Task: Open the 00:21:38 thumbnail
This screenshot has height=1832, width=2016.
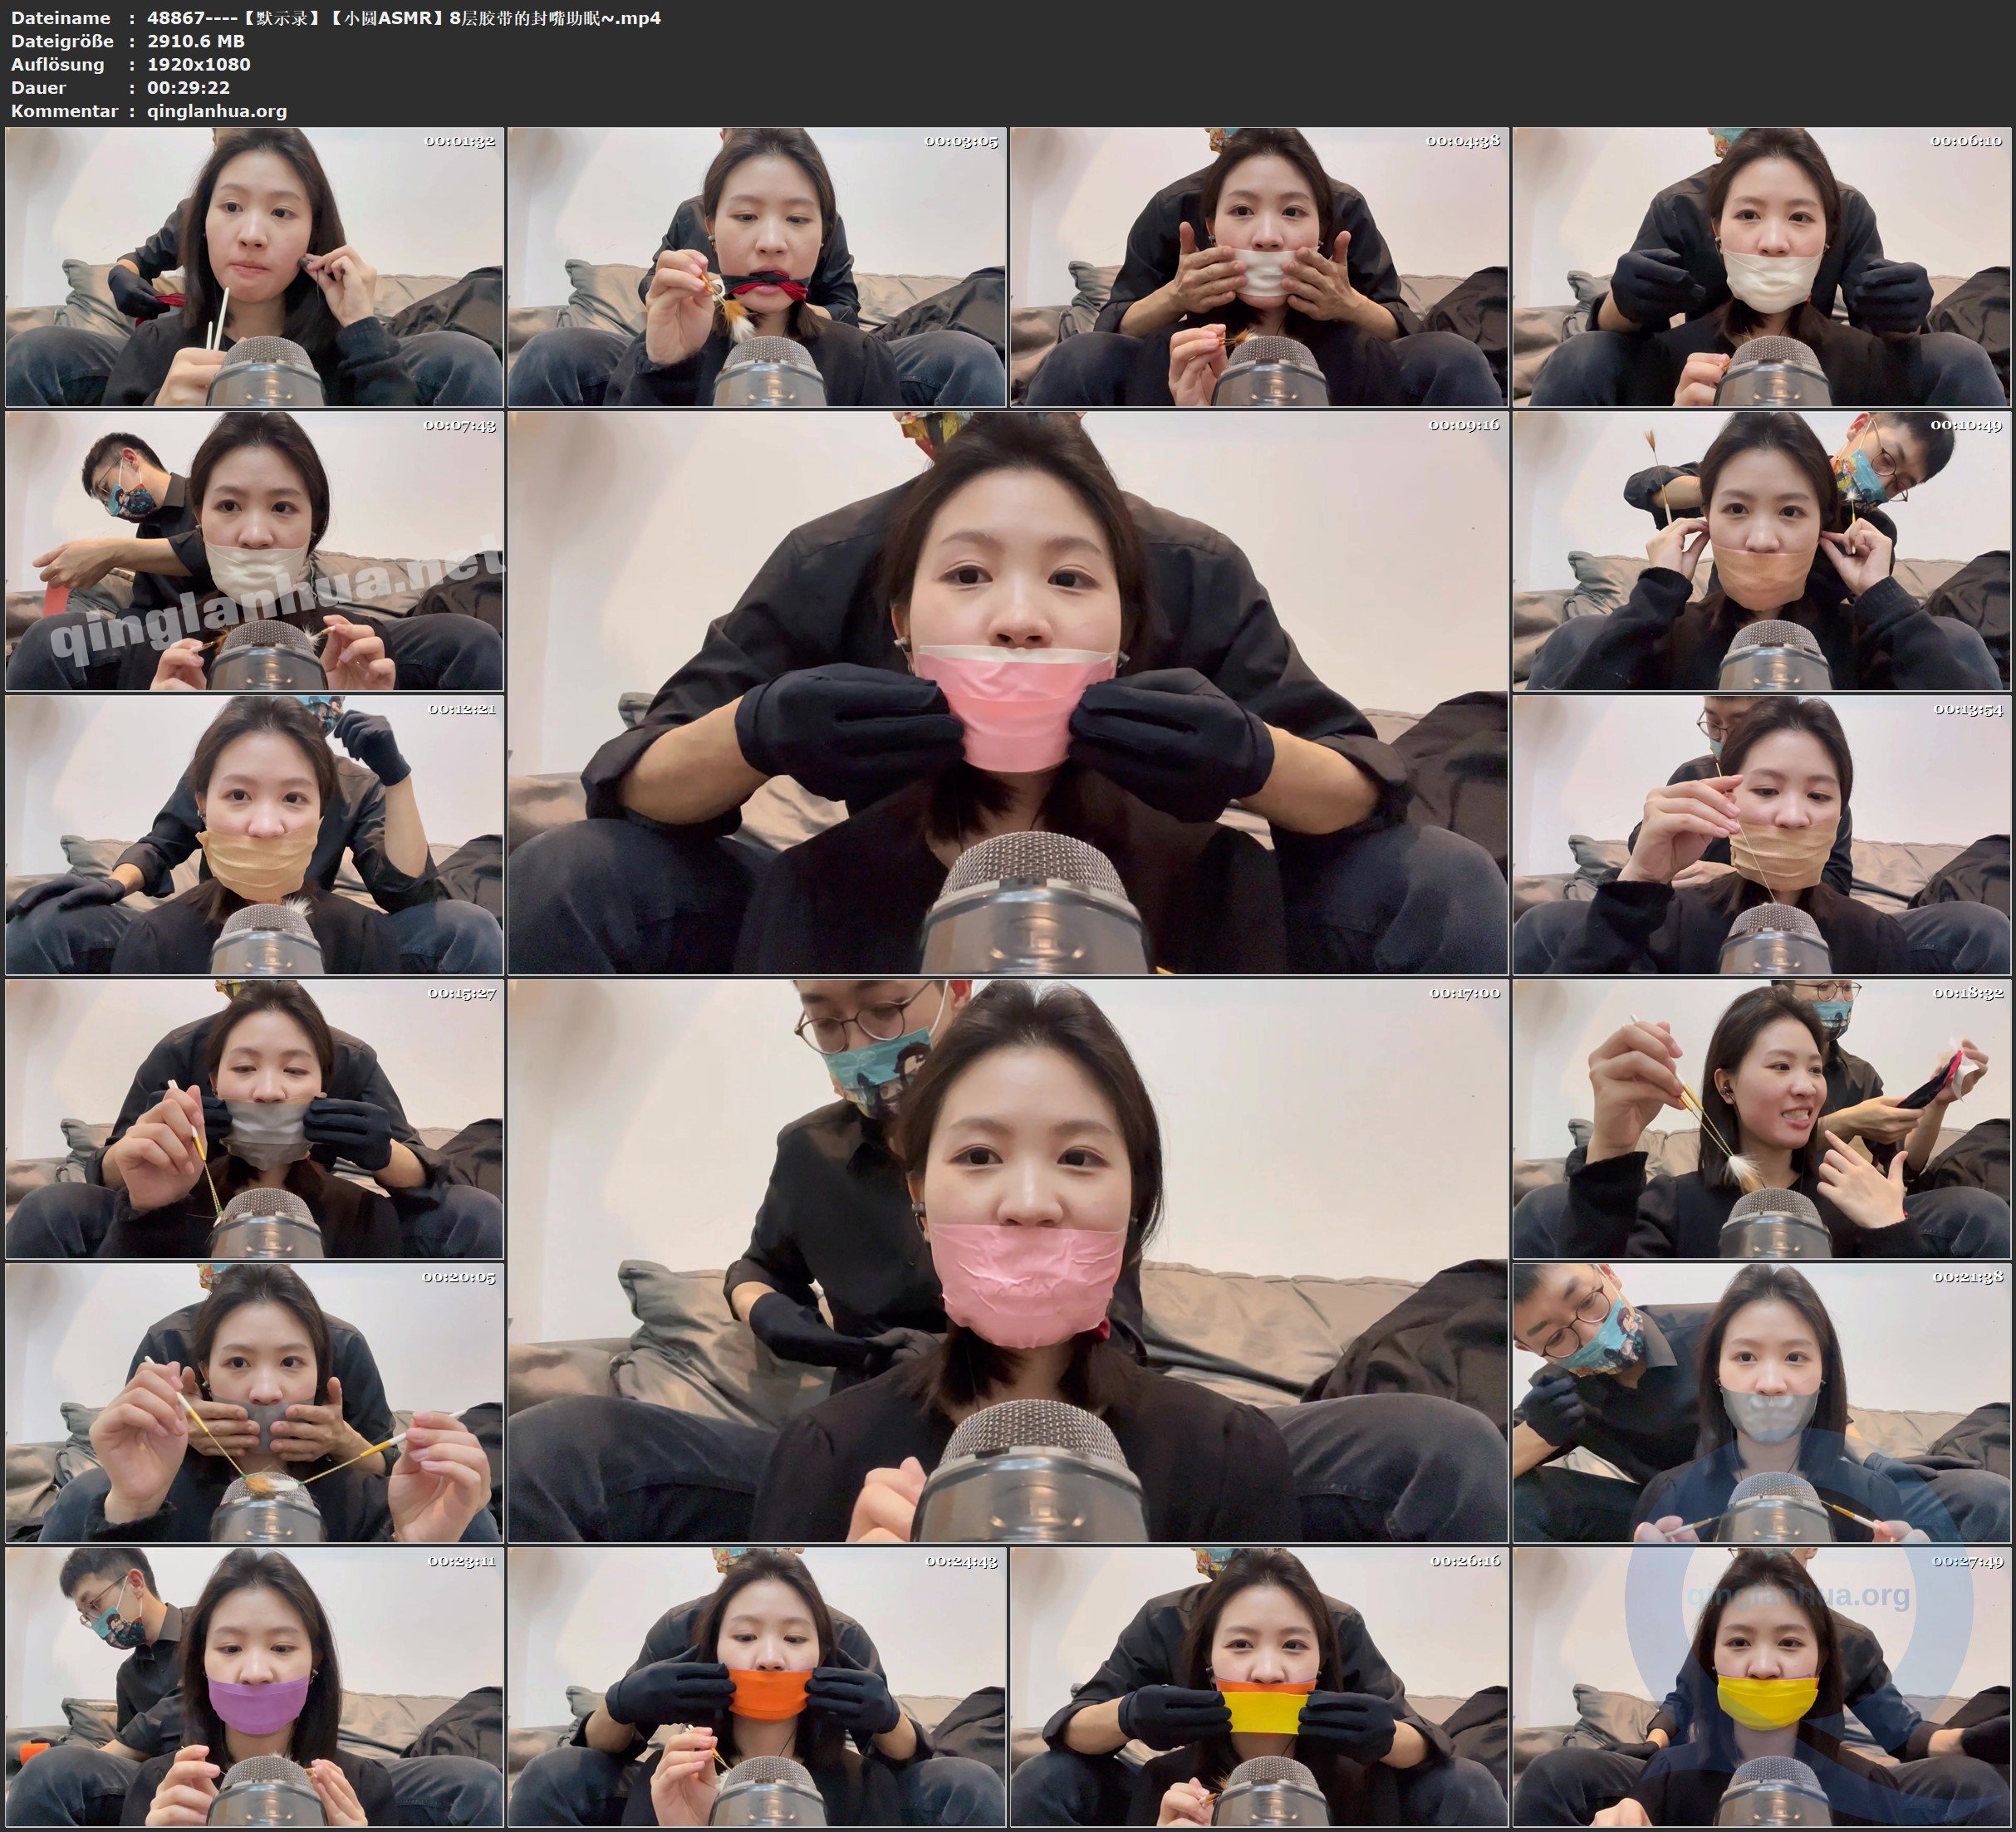Action: point(1762,1402)
